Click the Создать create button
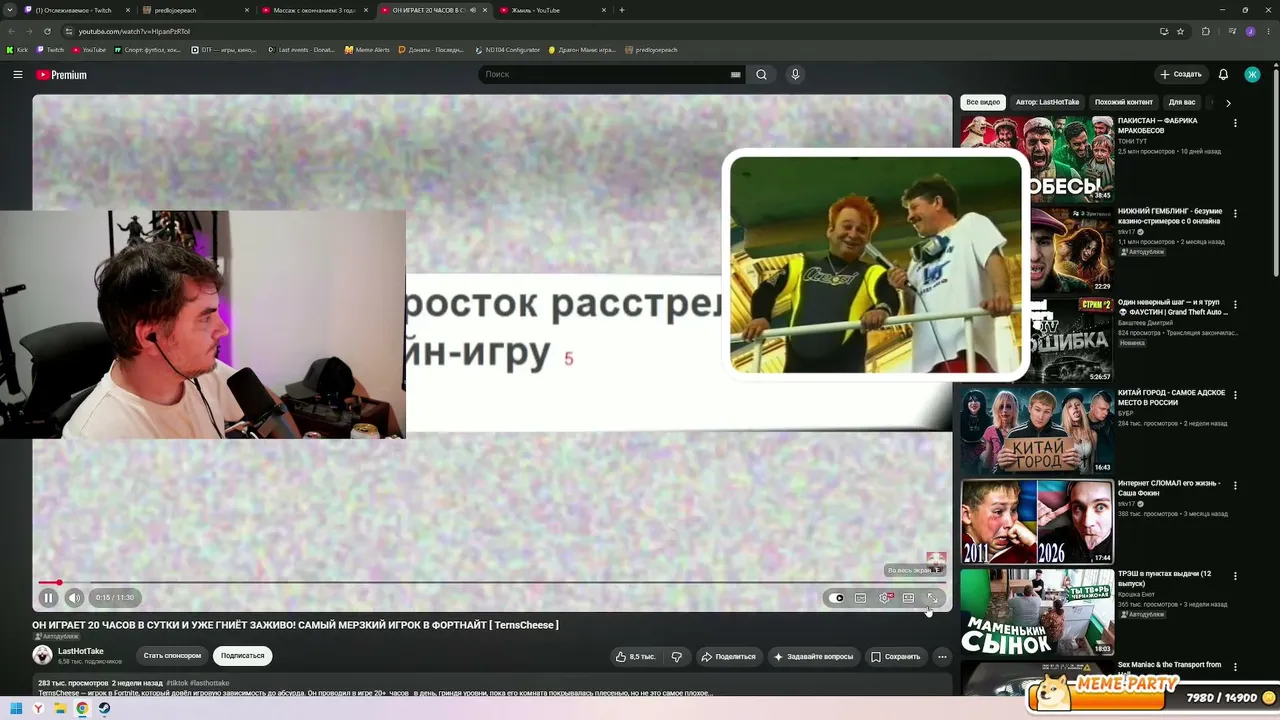Viewport: 1280px width, 720px height. pyautogui.click(x=1181, y=74)
